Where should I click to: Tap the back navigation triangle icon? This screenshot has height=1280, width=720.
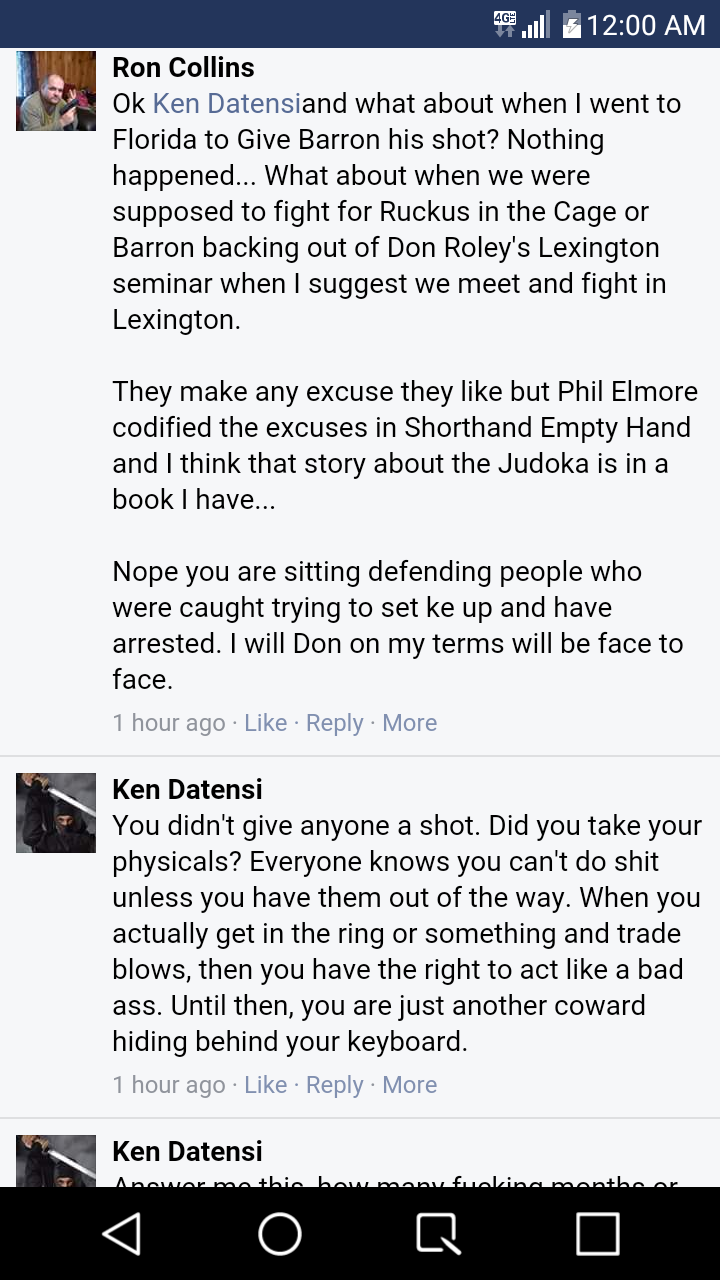122,1234
